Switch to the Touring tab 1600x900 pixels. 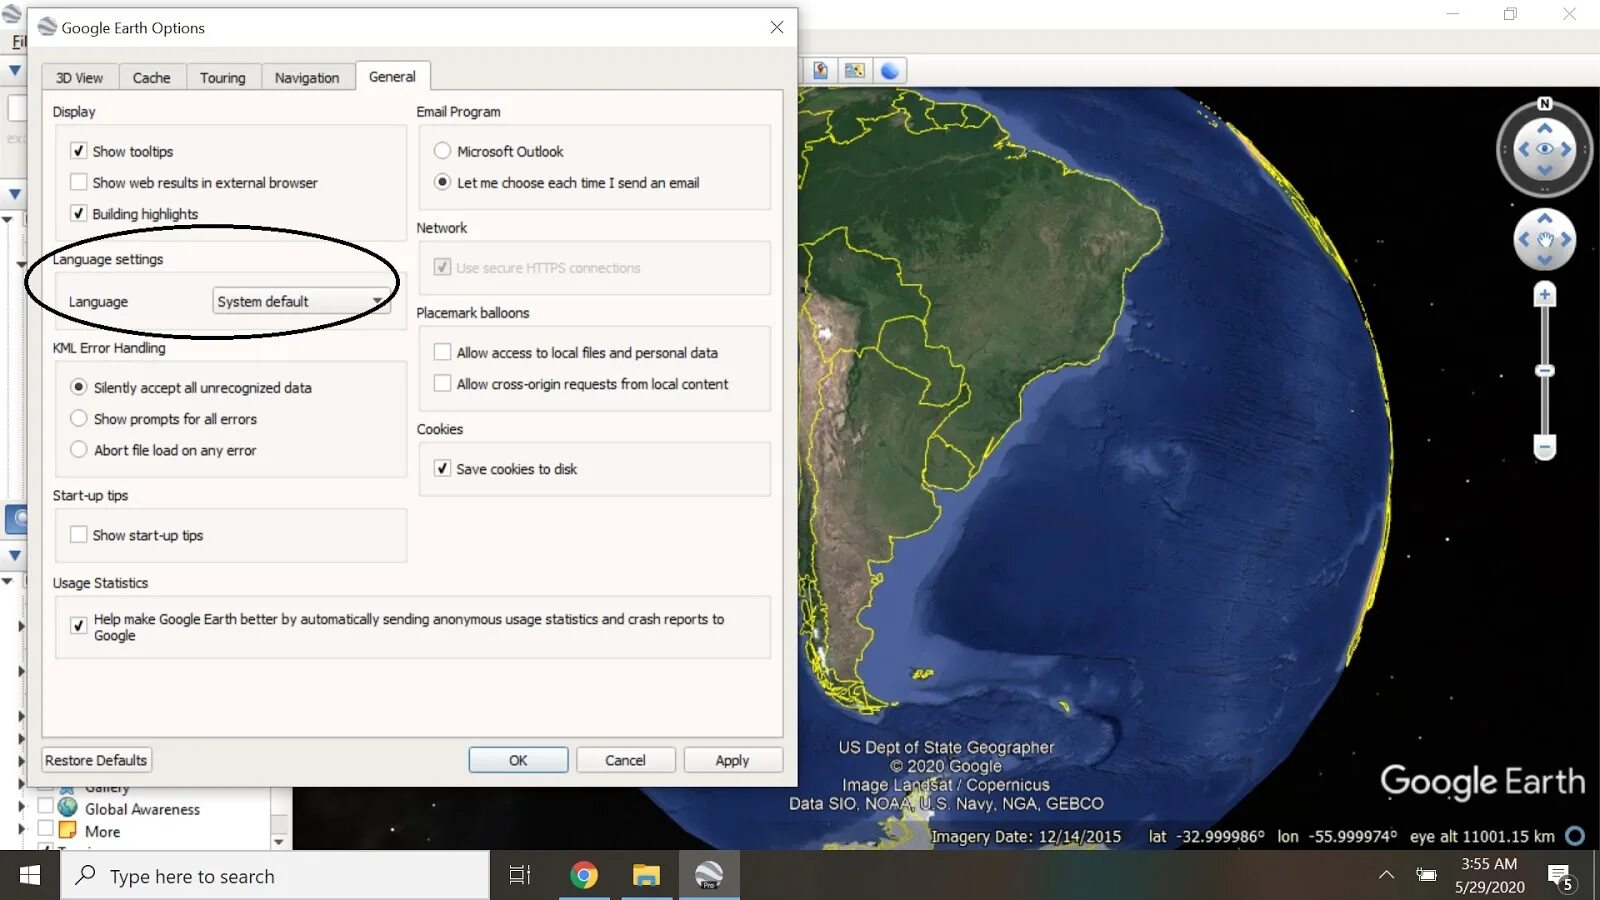click(x=223, y=77)
